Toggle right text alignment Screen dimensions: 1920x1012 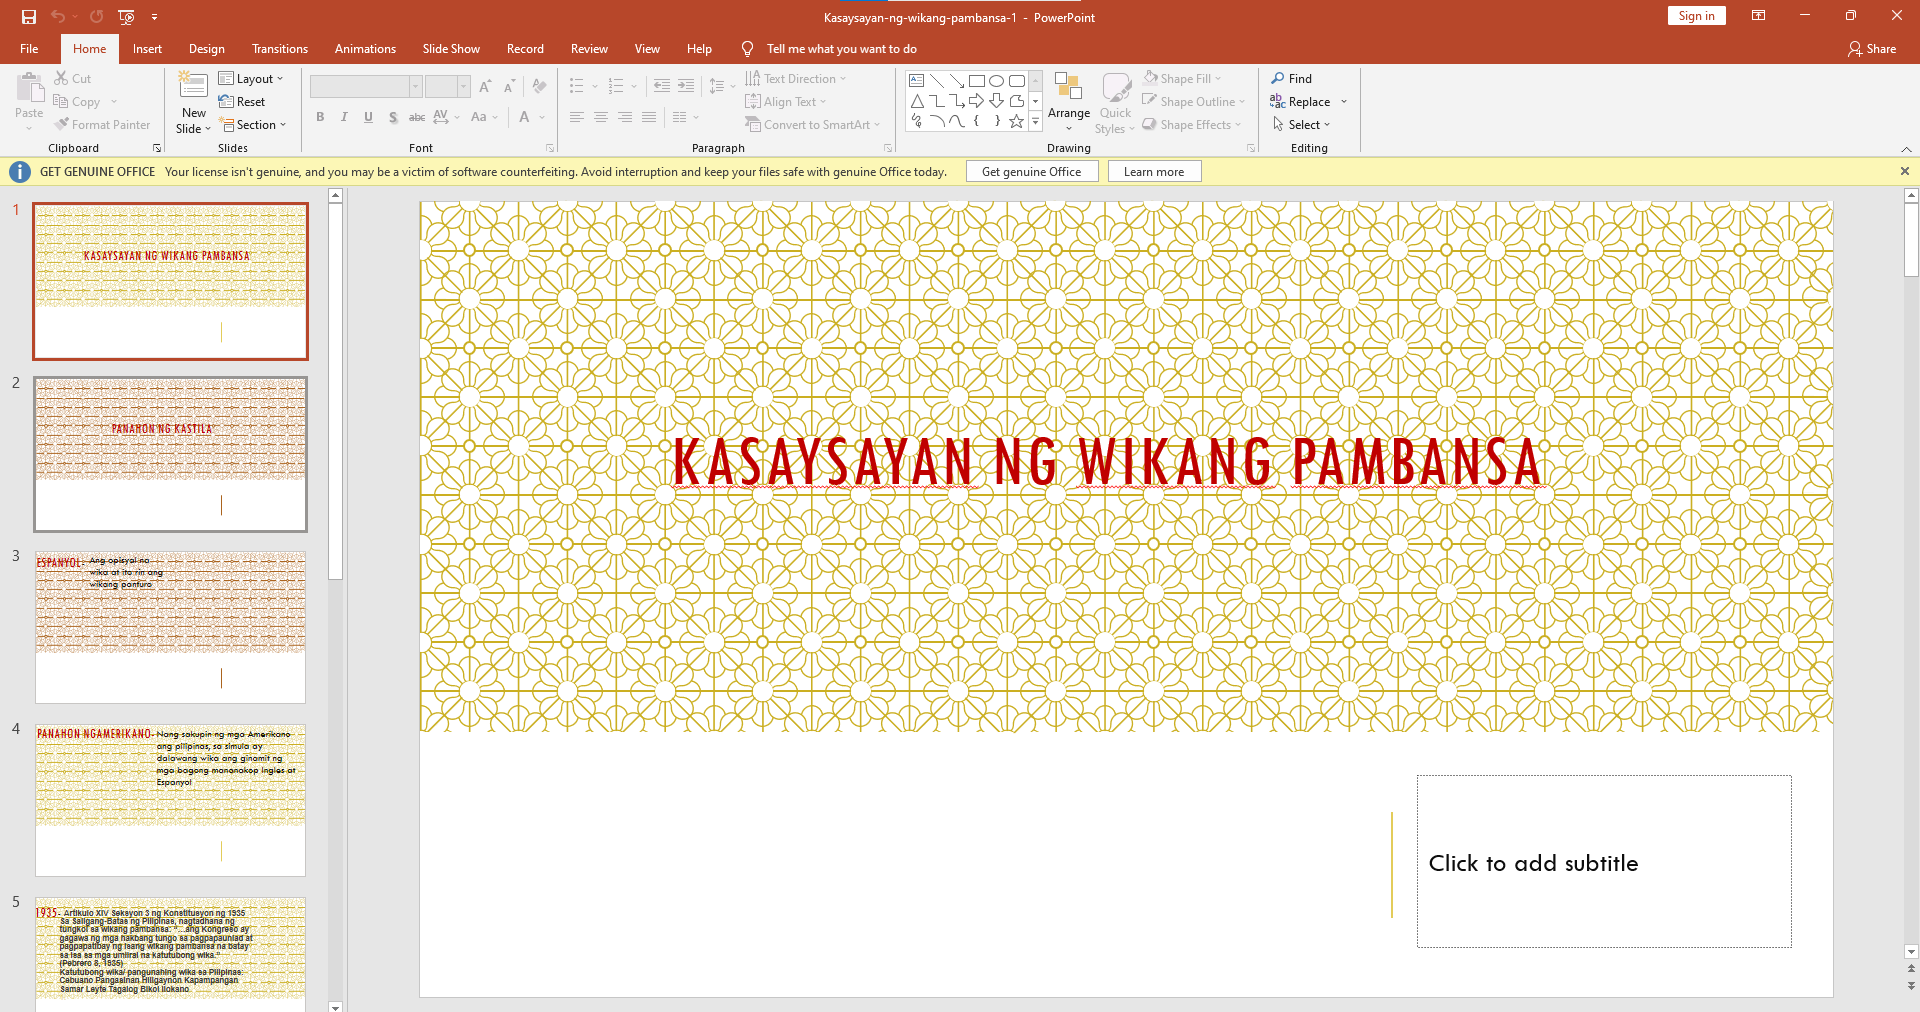(x=625, y=117)
